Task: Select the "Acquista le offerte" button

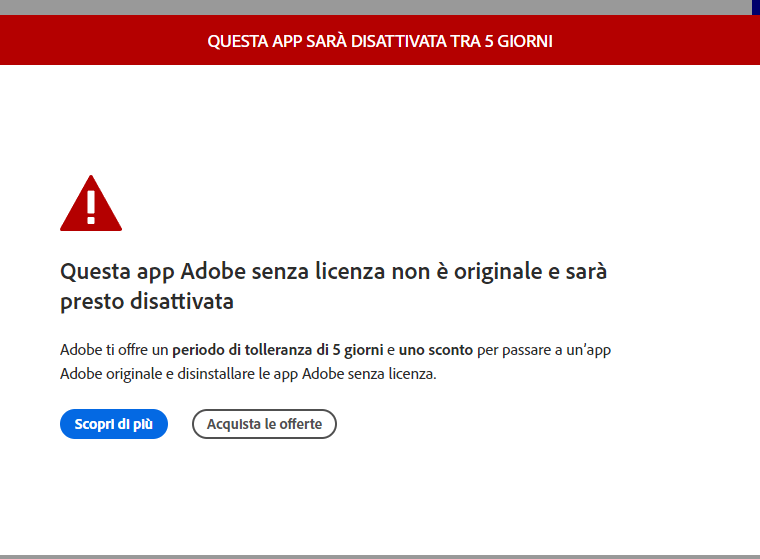Action: click(x=264, y=424)
